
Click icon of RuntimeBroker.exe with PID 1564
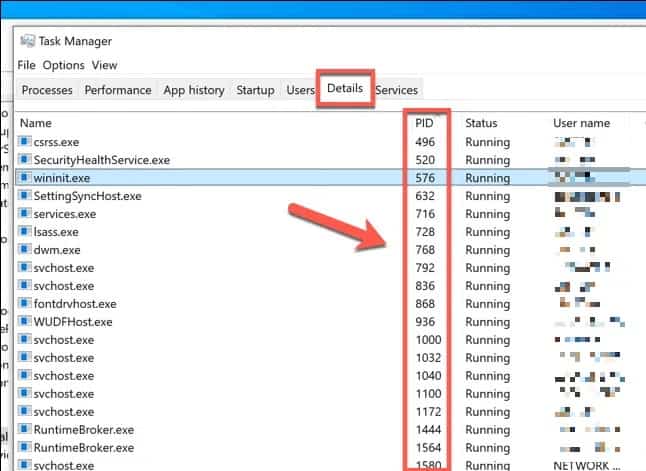24,447
